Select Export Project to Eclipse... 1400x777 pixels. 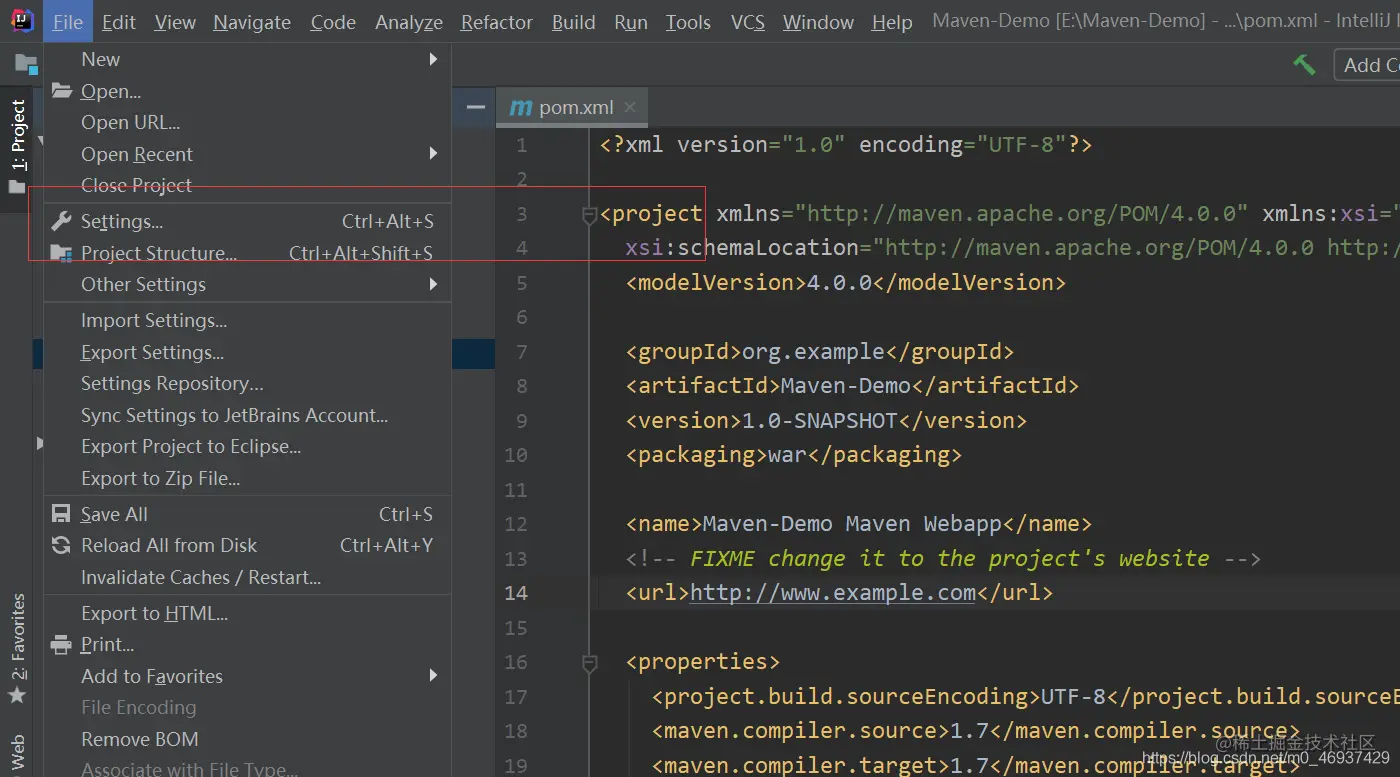(x=247, y=446)
